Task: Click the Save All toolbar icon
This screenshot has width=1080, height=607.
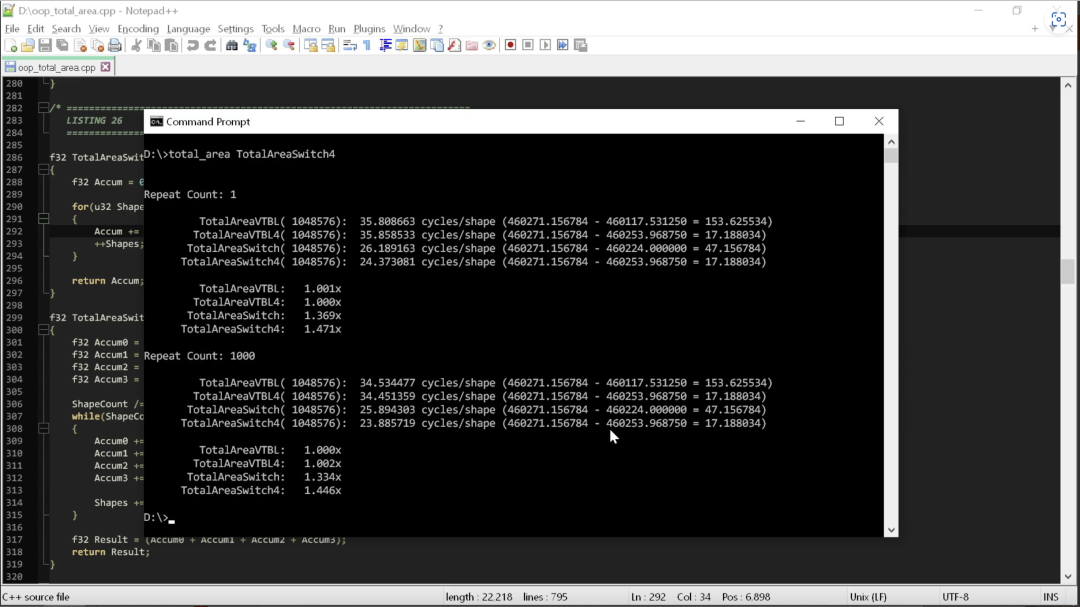Action: pyautogui.click(x=62, y=45)
